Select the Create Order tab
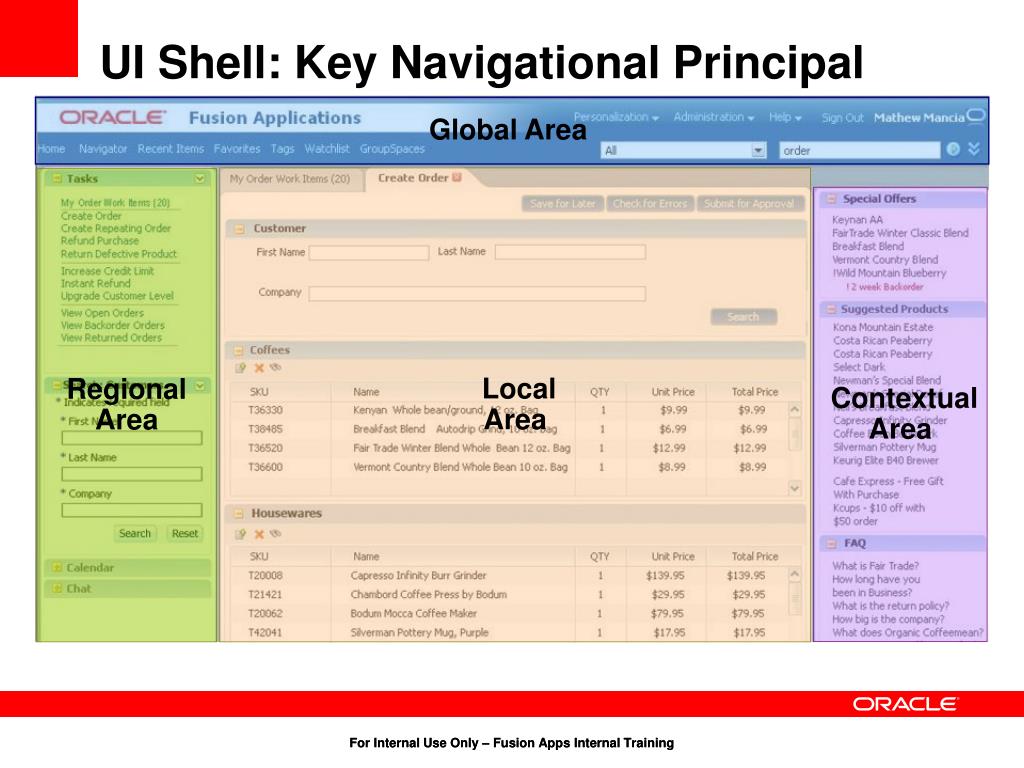Viewport: 1024px width, 768px height. (x=413, y=178)
